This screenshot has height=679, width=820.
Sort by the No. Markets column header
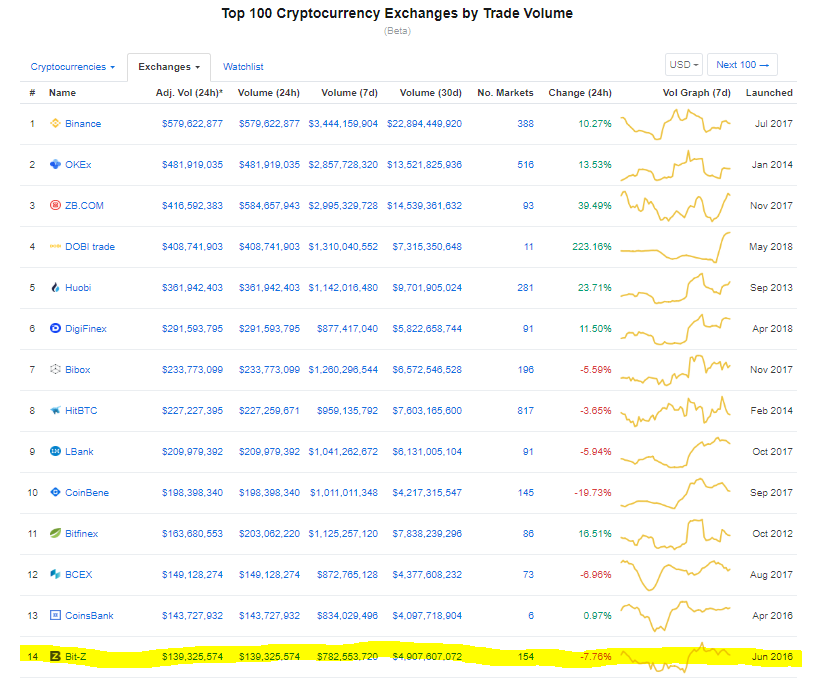[x=506, y=93]
